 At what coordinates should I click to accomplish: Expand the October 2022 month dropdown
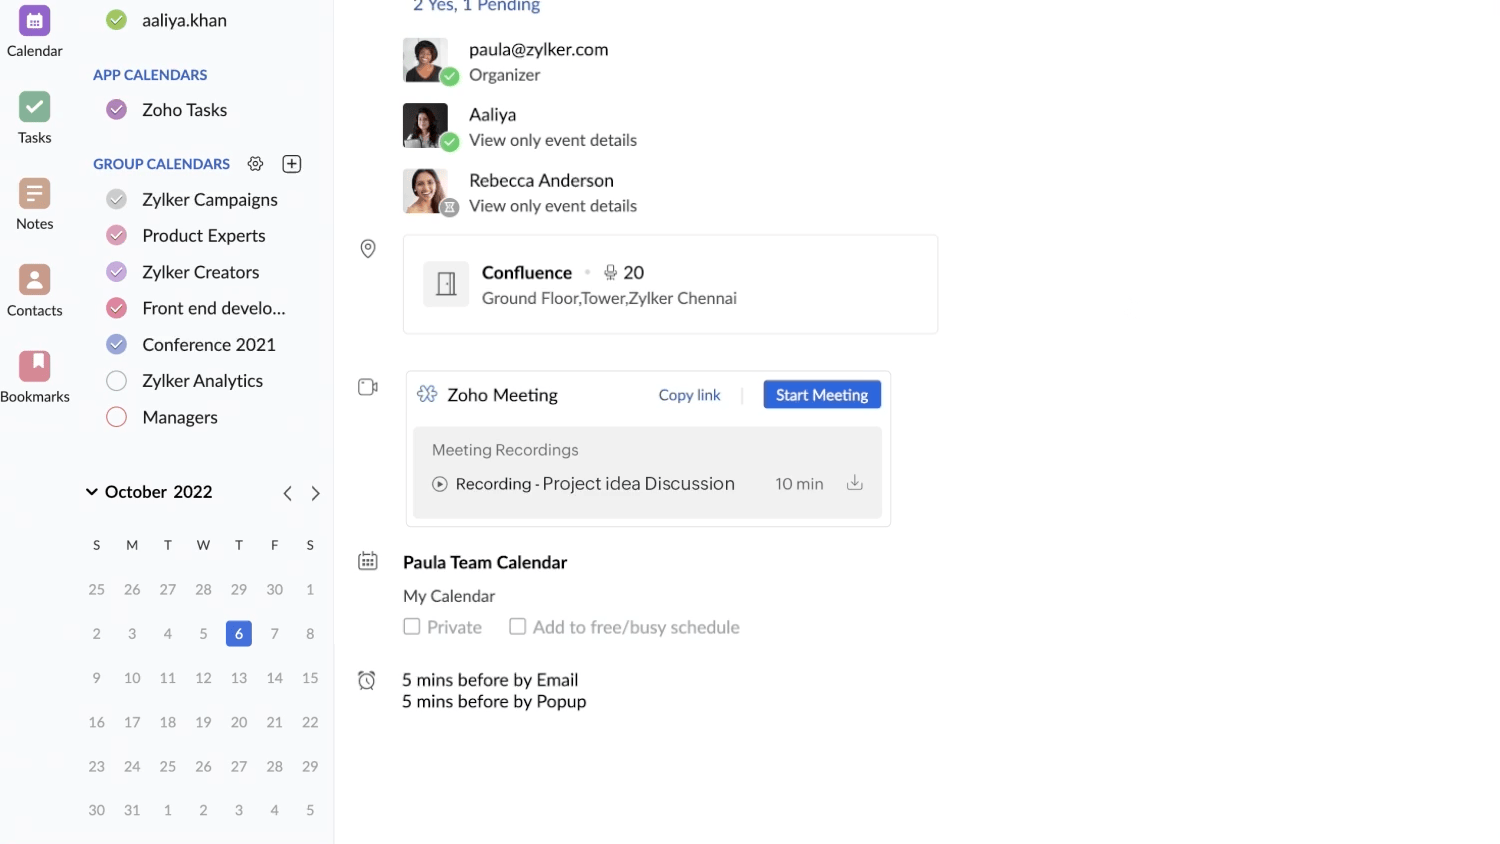pyautogui.click(x=92, y=492)
